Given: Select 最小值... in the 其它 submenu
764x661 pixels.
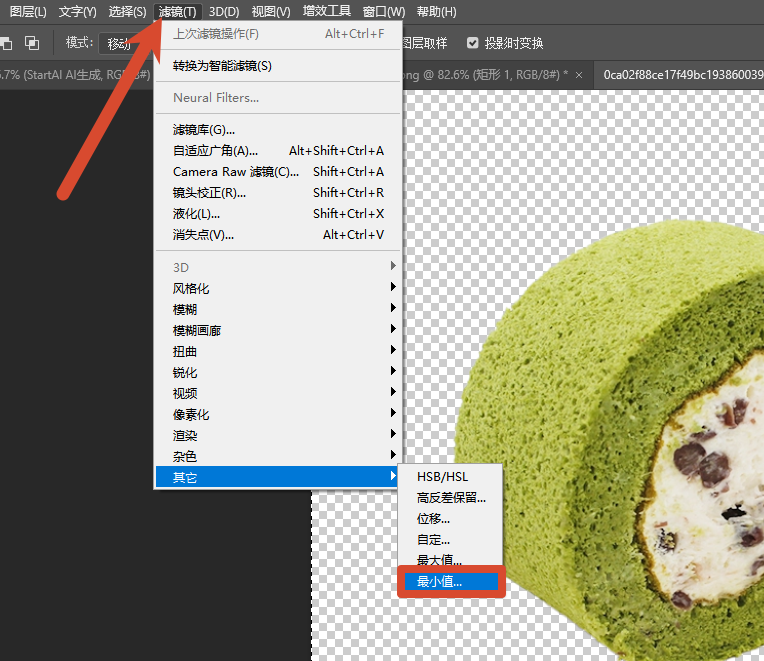Looking at the screenshot, I should [x=451, y=582].
